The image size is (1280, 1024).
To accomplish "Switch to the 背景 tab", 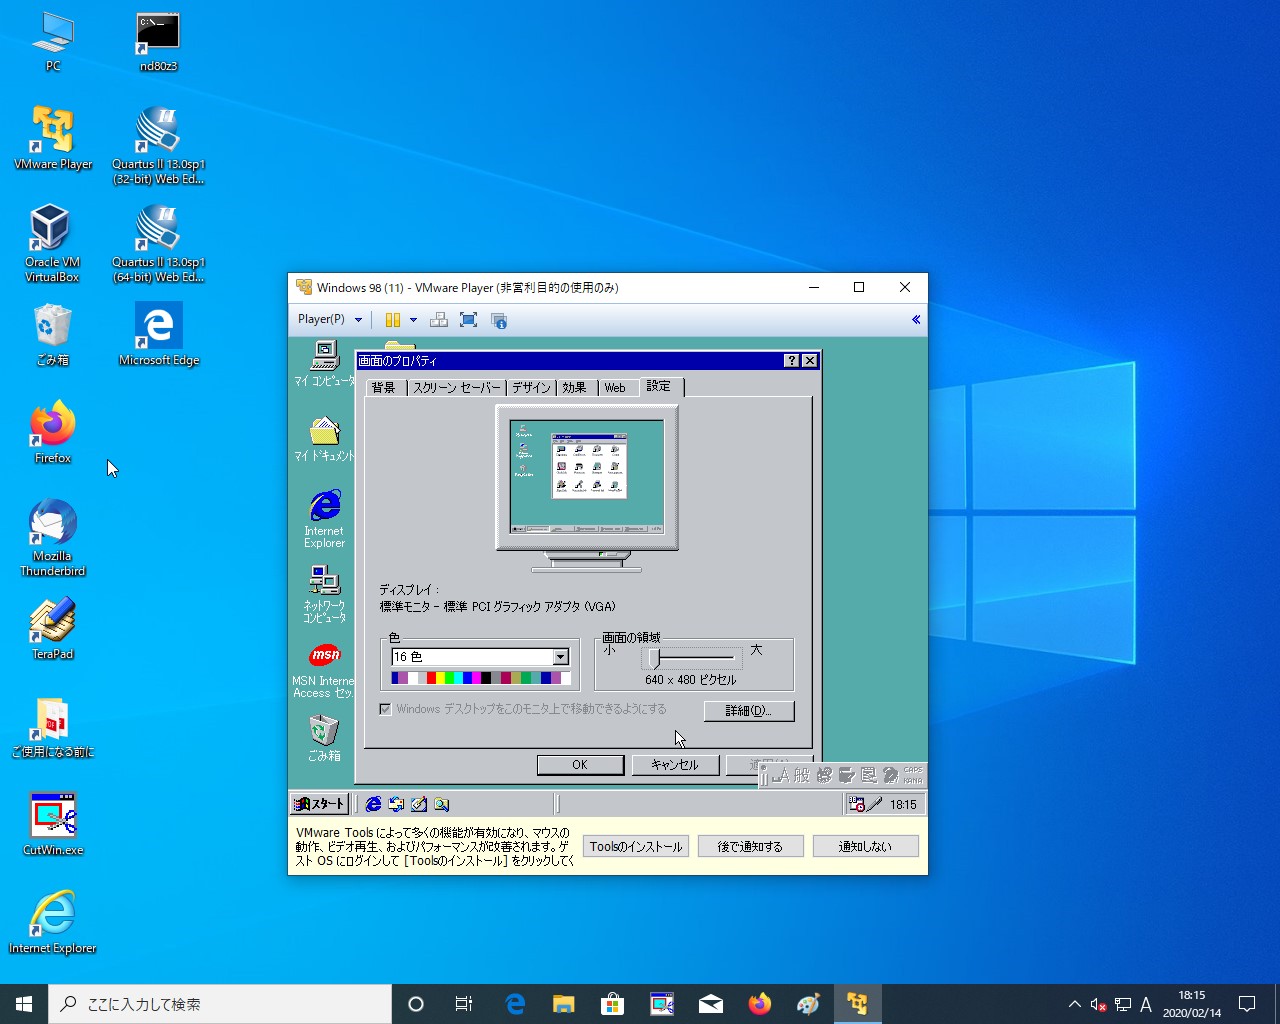I will coord(384,388).
